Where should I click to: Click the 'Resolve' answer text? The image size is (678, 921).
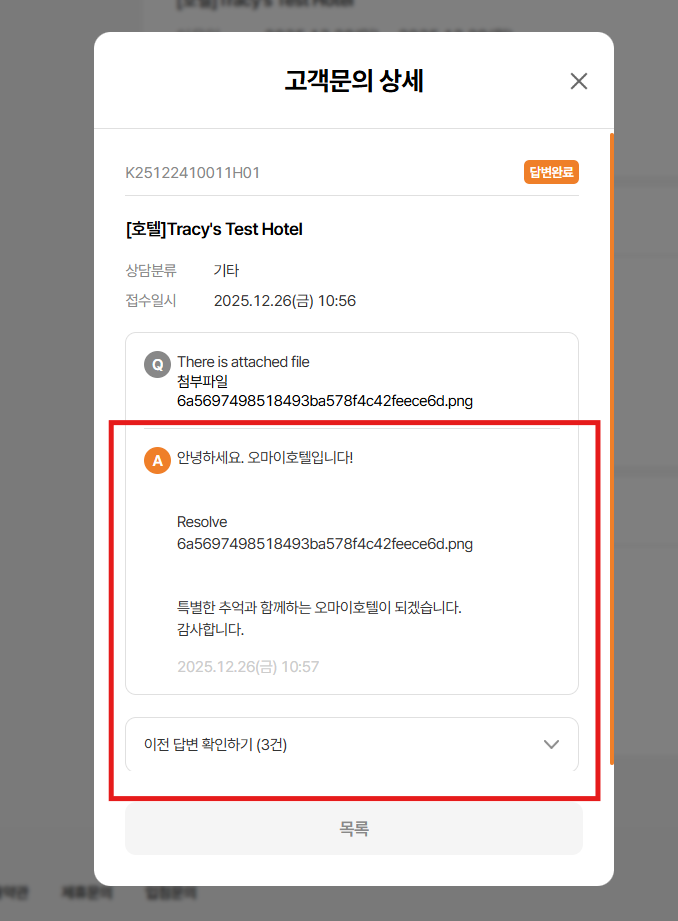coord(202,522)
